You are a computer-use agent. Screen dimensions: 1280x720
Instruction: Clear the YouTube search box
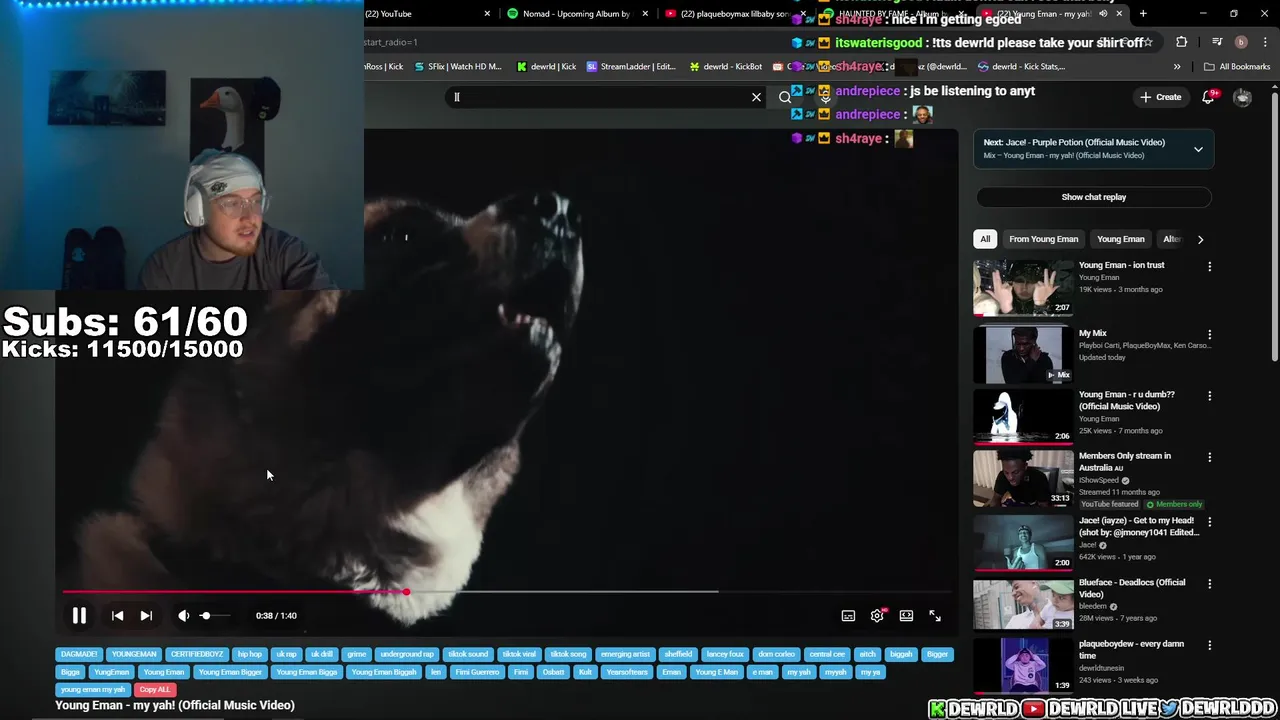[x=756, y=97]
